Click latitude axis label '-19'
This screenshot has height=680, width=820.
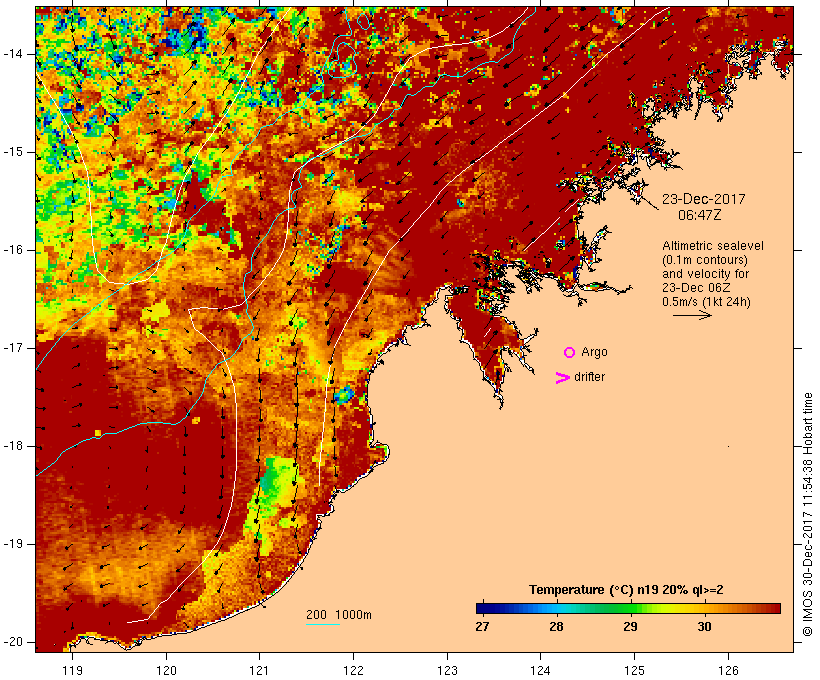13,544
